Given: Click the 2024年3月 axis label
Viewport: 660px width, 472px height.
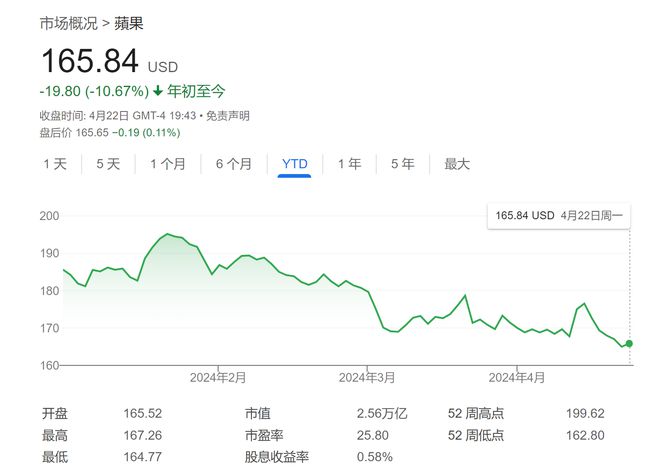Looking at the screenshot, I should point(367,377).
